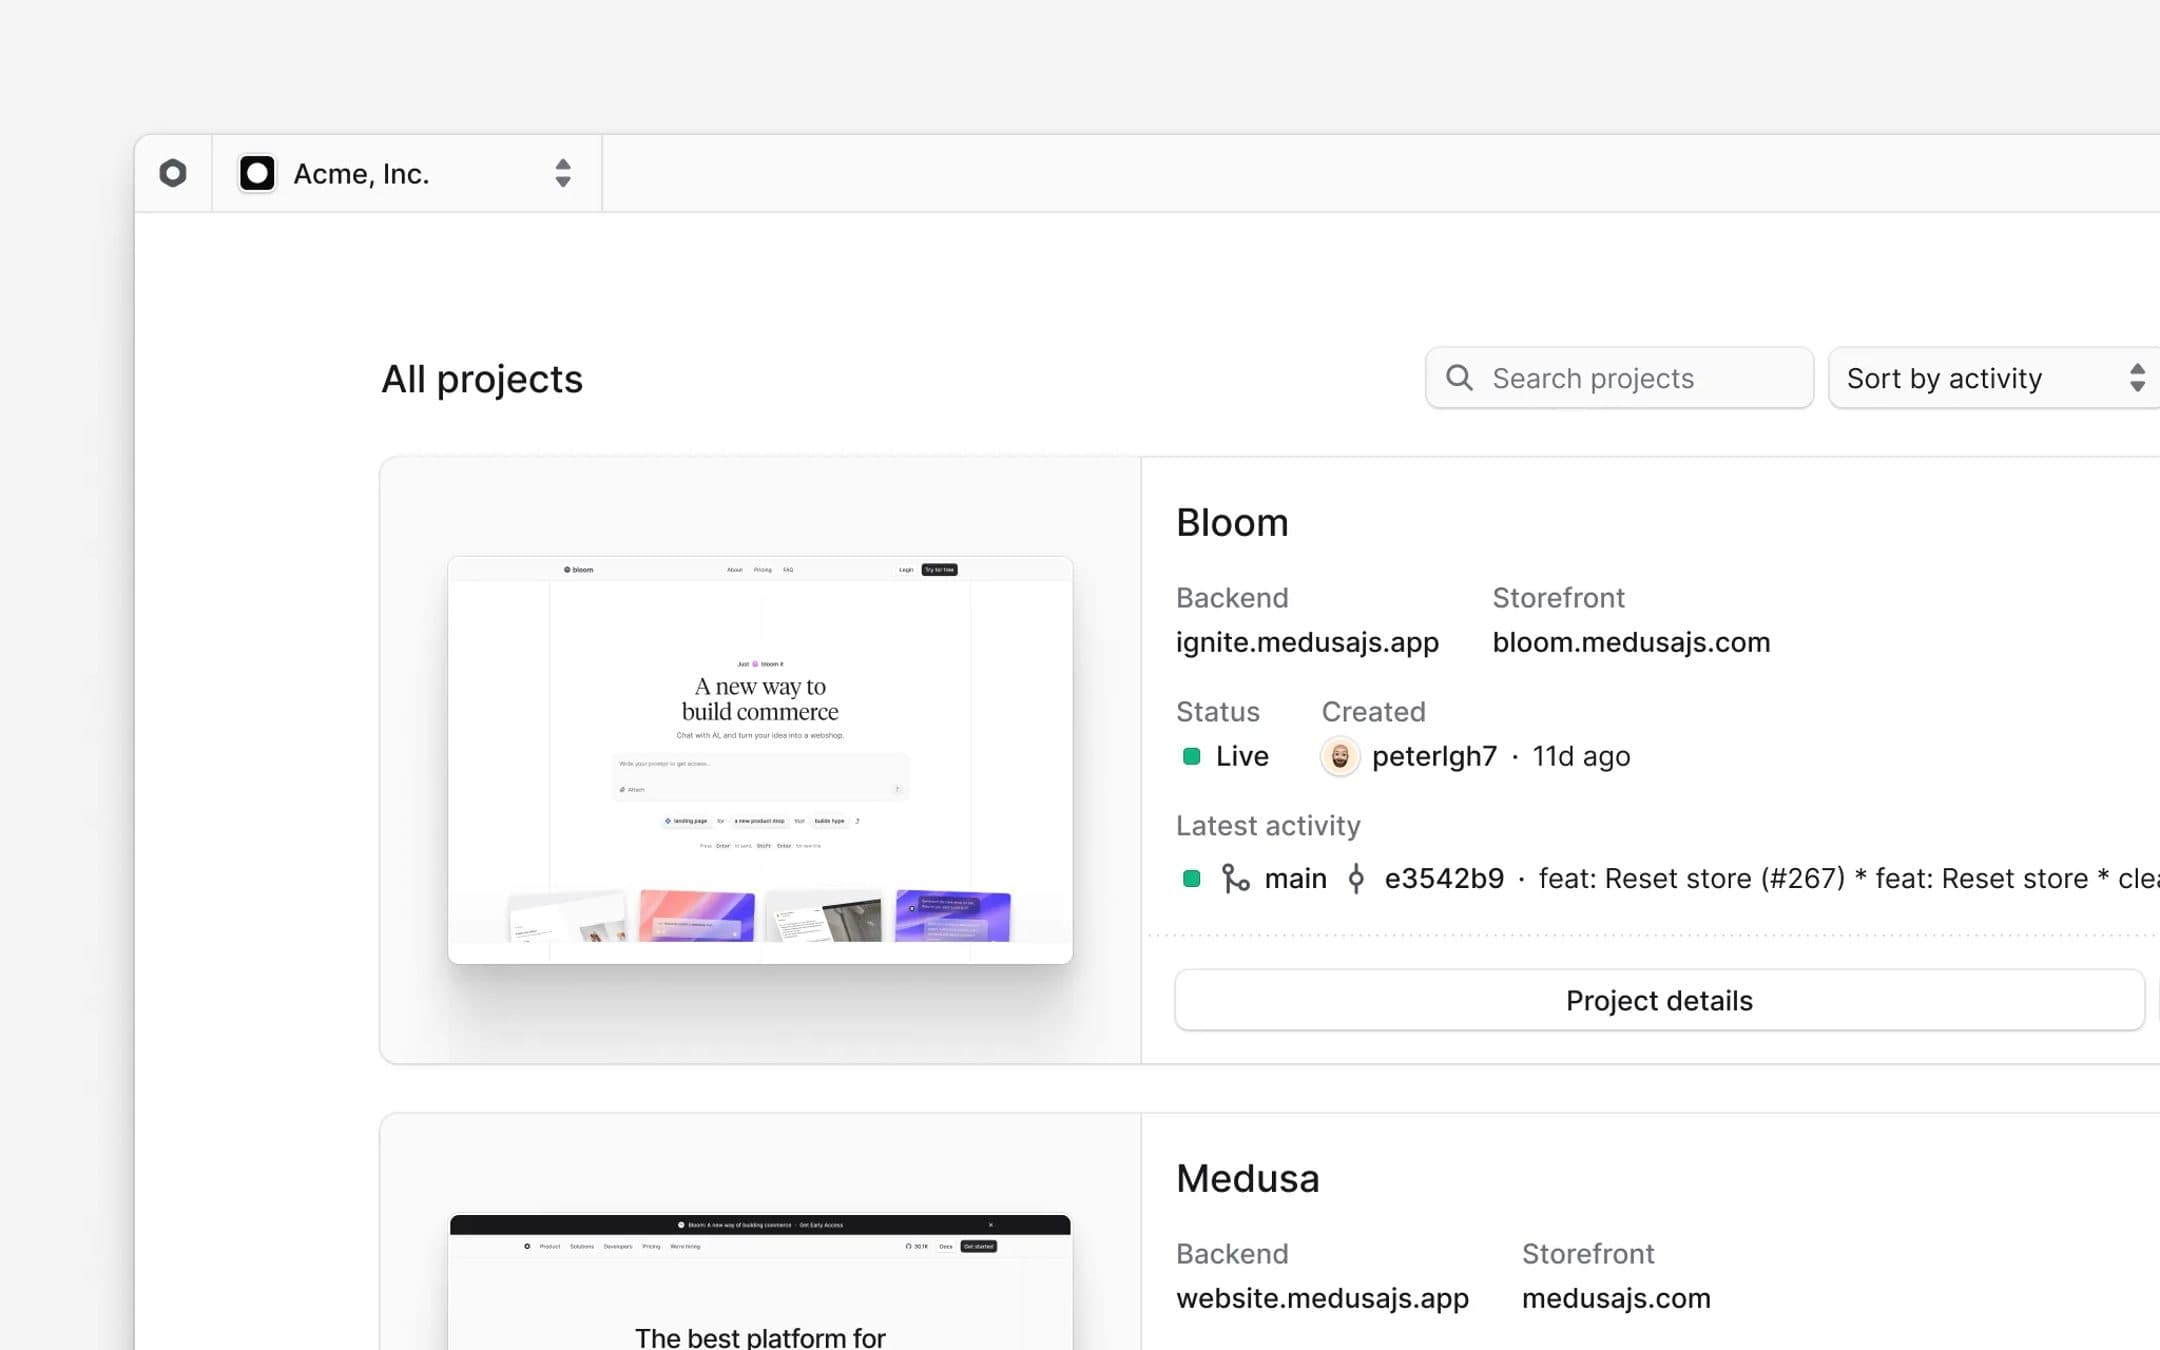2160x1350 pixels.
Task: Click the feat: Reset store commit message
Action: (1849, 878)
